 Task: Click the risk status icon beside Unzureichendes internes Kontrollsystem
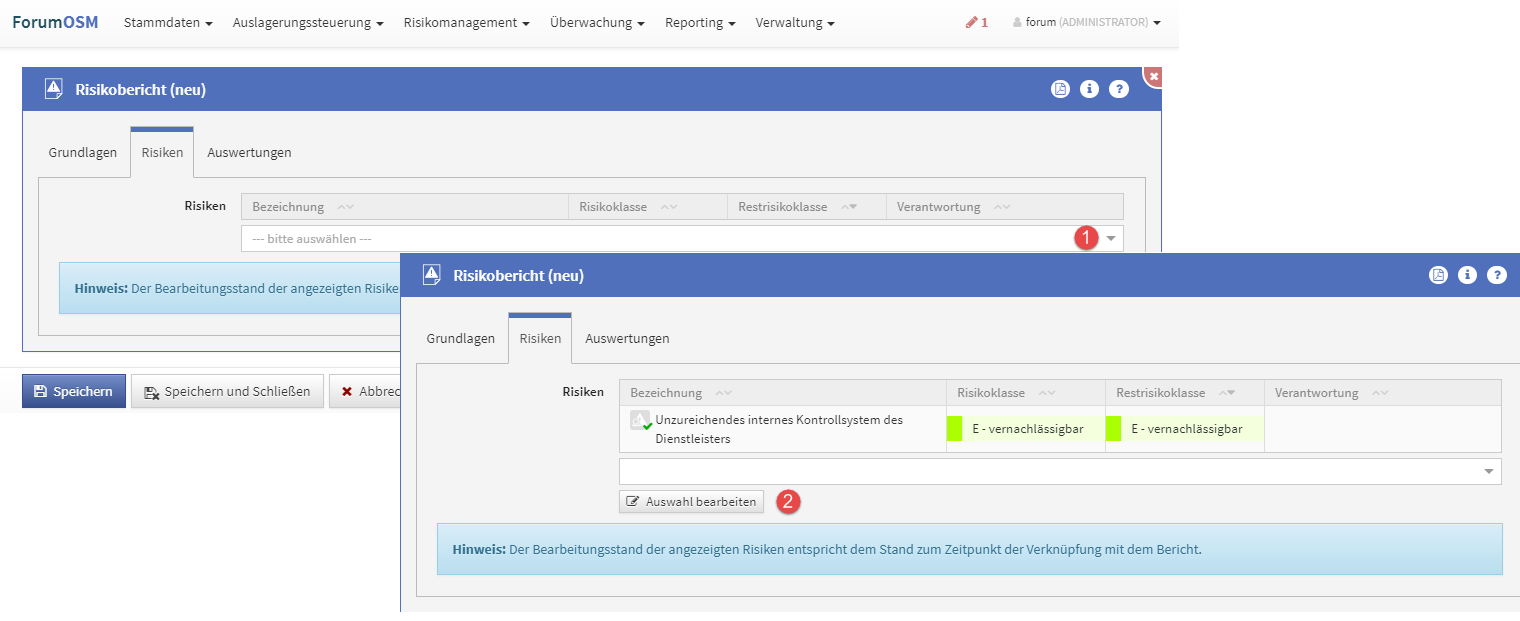[x=640, y=421]
